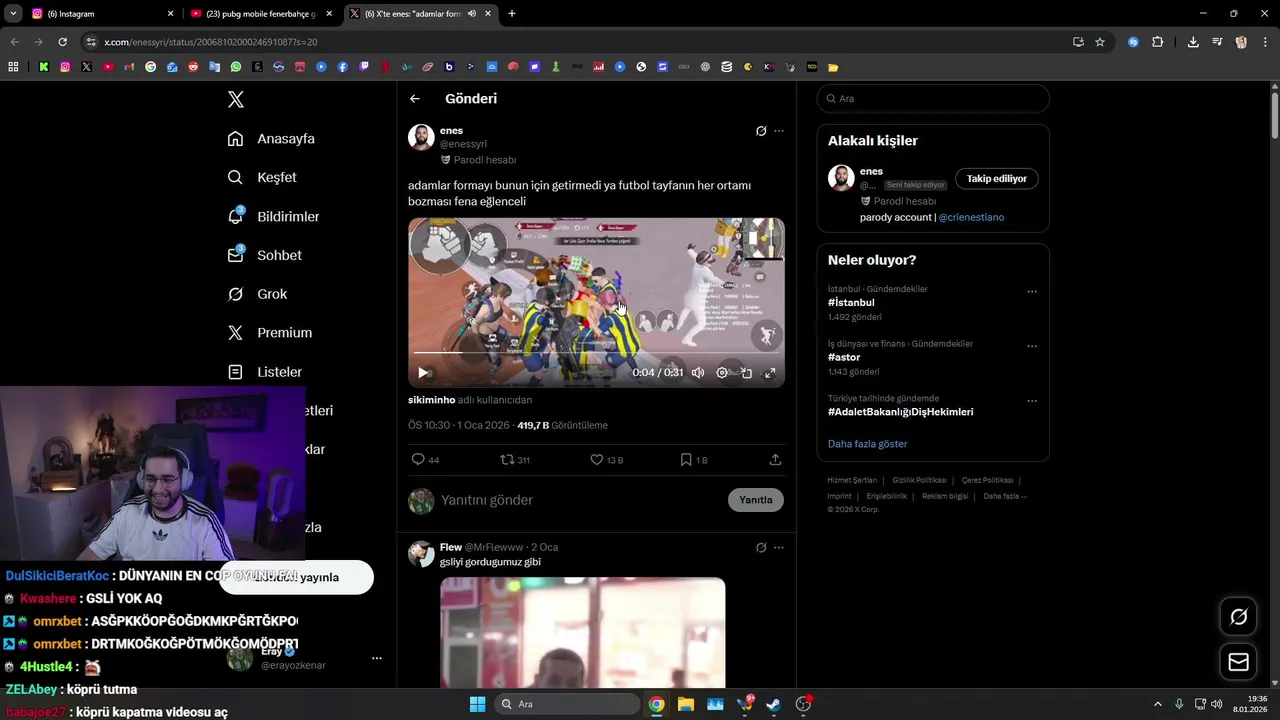Open more options on enes post
The width and height of the screenshot is (1280, 720).
tap(779, 131)
